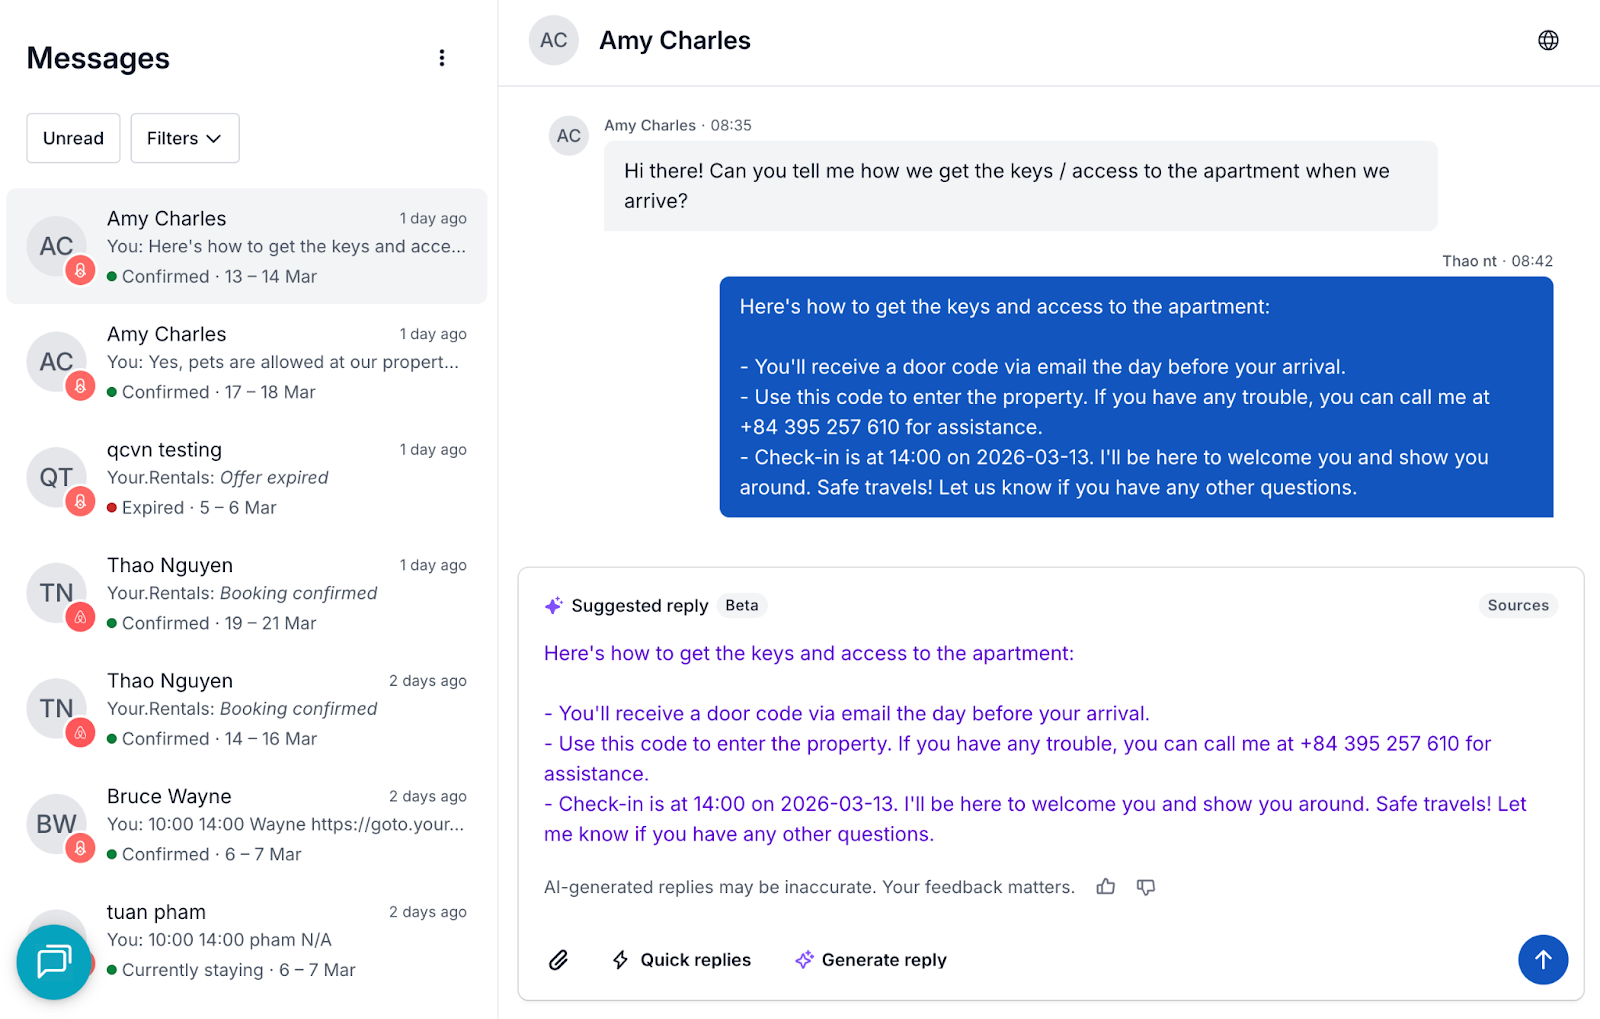Toggle the Unread messages filter
This screenshot has height=1019, width=1600.
[73, 138]
